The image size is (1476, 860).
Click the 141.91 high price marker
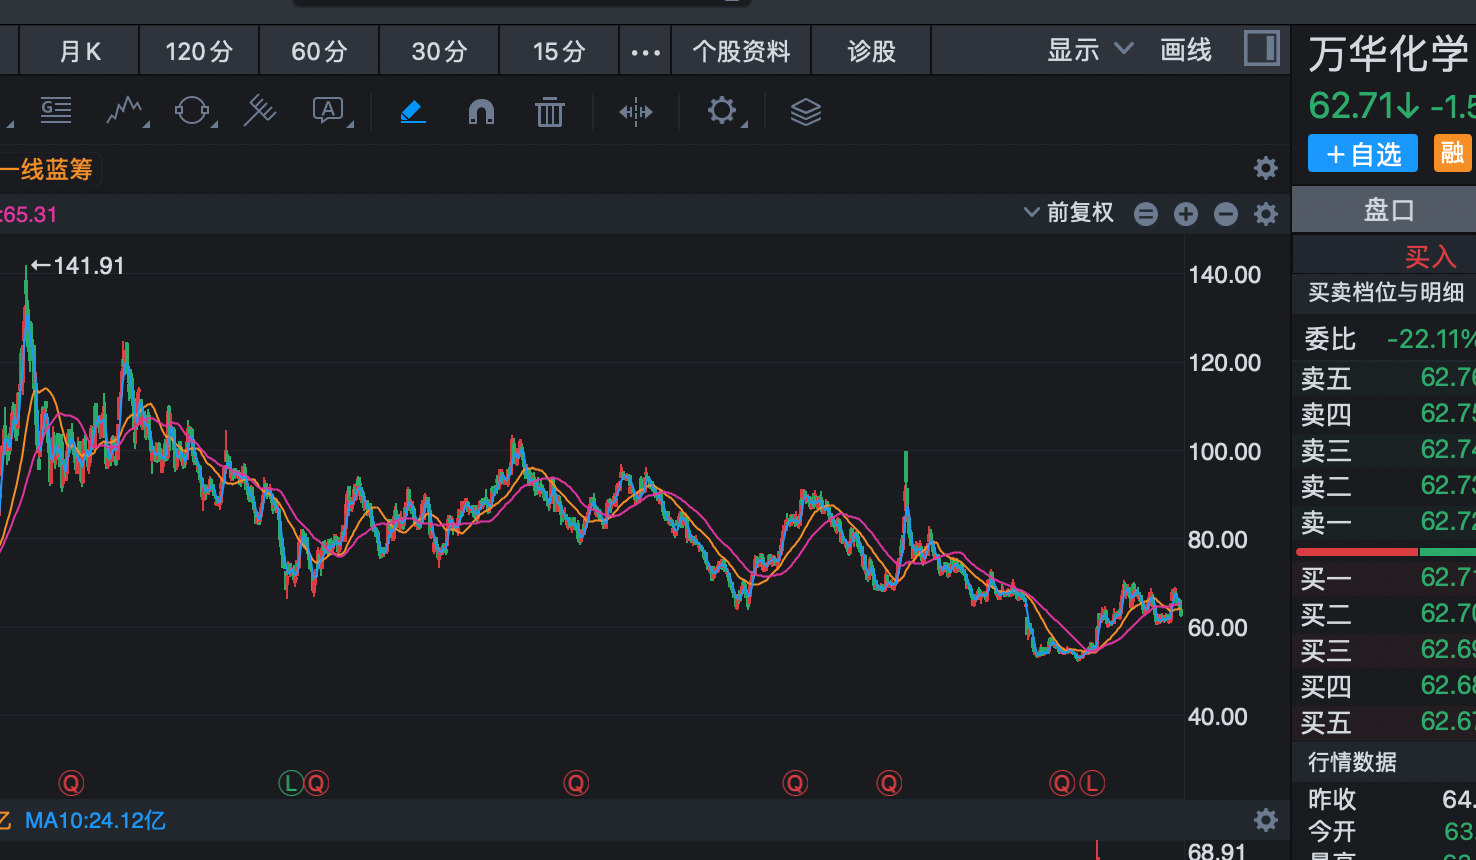(78, 266)
